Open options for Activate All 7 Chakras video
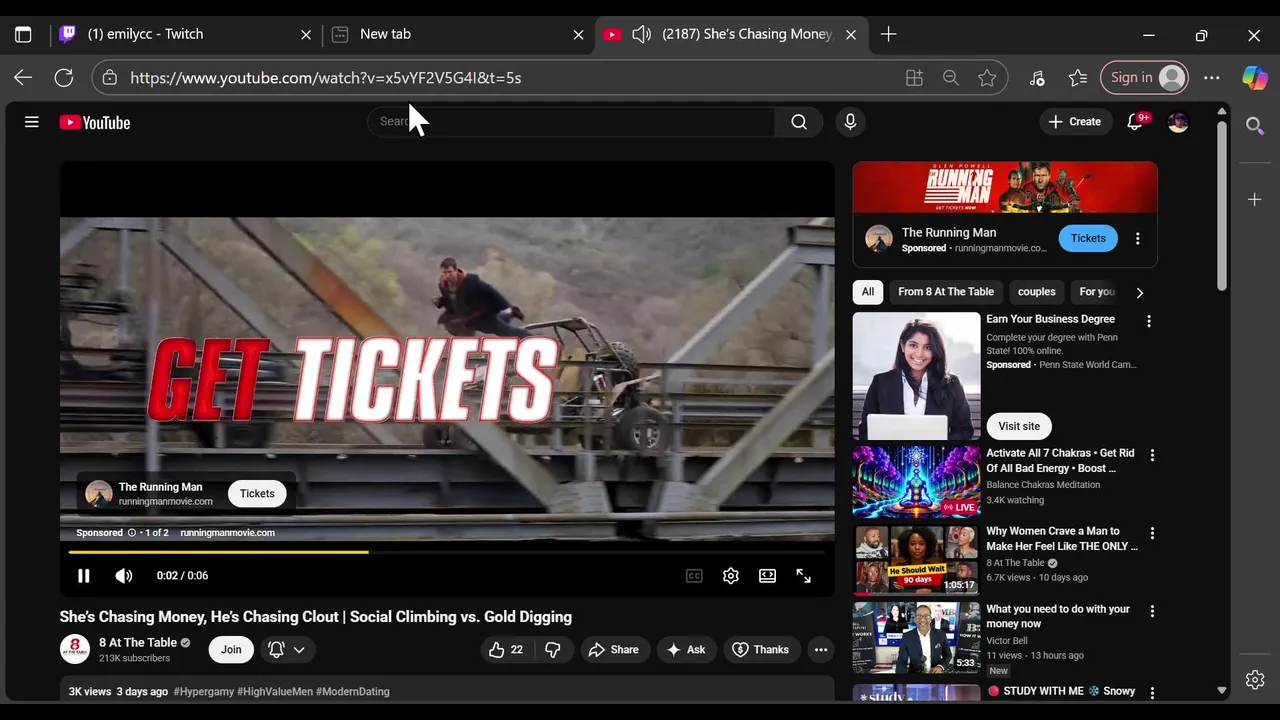This screenshot has width=1280, height=720. 1152,455
